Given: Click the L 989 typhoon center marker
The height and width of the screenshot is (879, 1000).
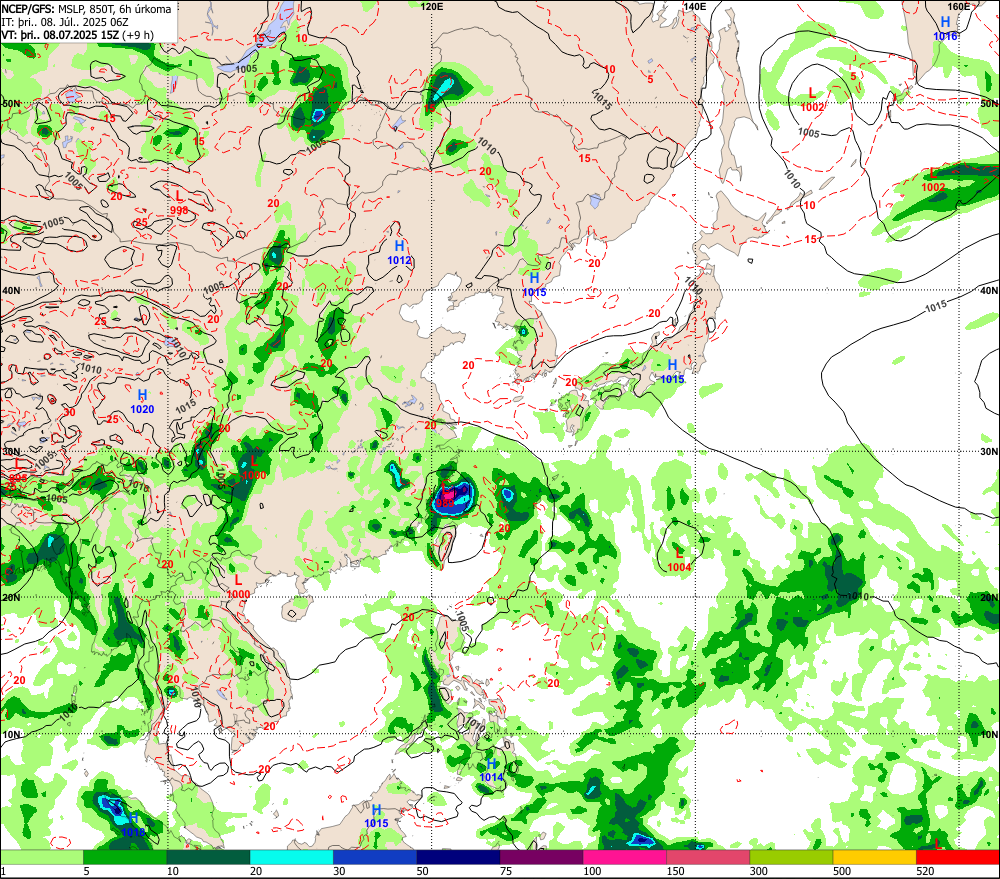Looking at the screenshot, I should pos(446,496).
